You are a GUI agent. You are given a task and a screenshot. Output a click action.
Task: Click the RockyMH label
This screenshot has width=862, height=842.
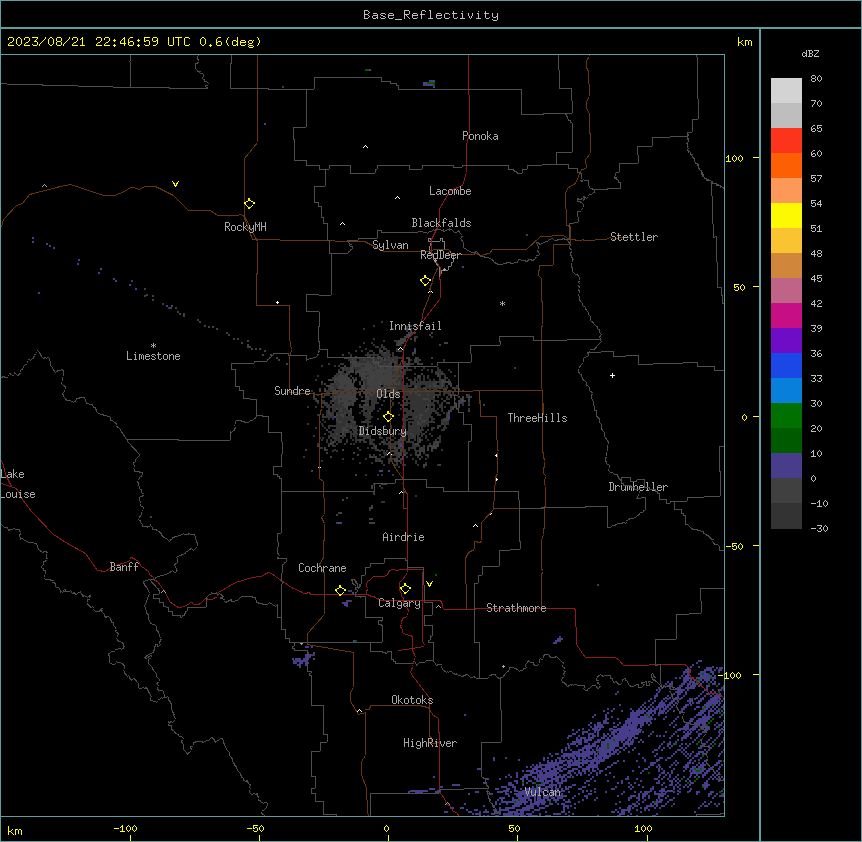245,227
